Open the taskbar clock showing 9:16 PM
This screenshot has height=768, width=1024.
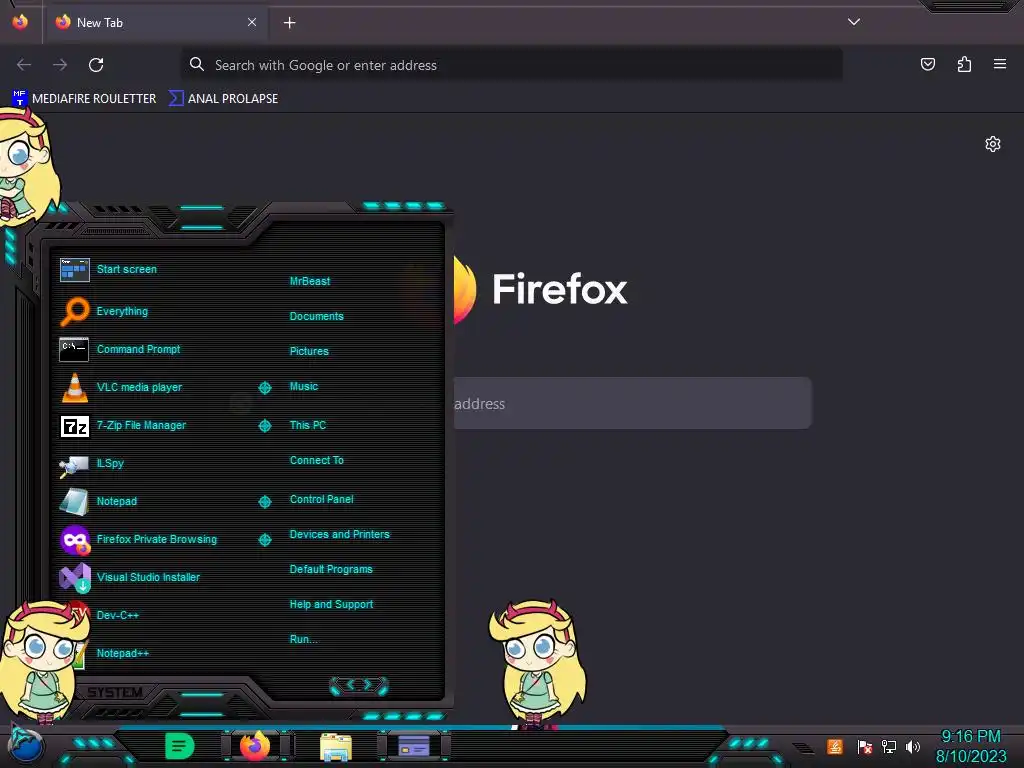click(970, 746)
